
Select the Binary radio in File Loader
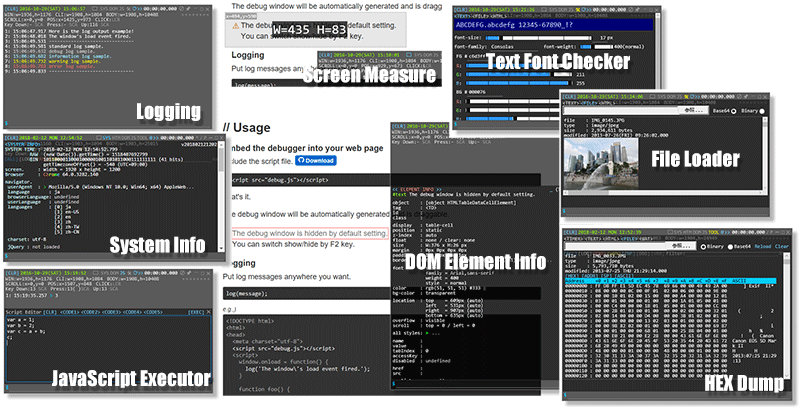click(x=762, y=111)
